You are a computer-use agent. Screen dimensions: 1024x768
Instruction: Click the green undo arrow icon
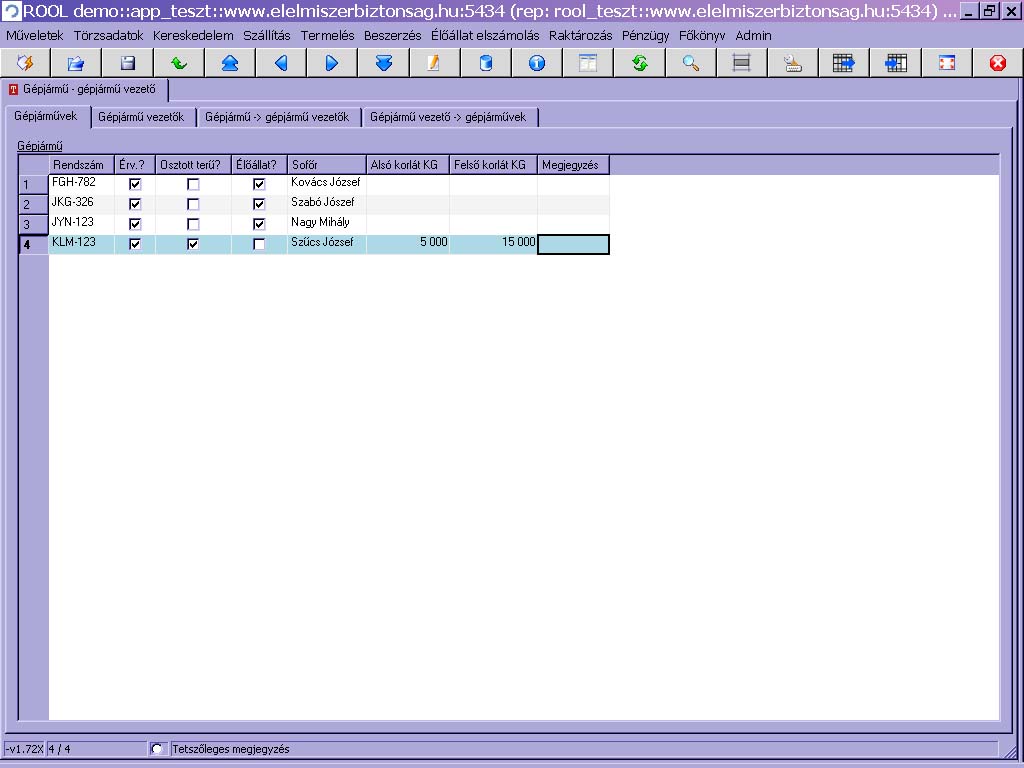coord(179,63)
